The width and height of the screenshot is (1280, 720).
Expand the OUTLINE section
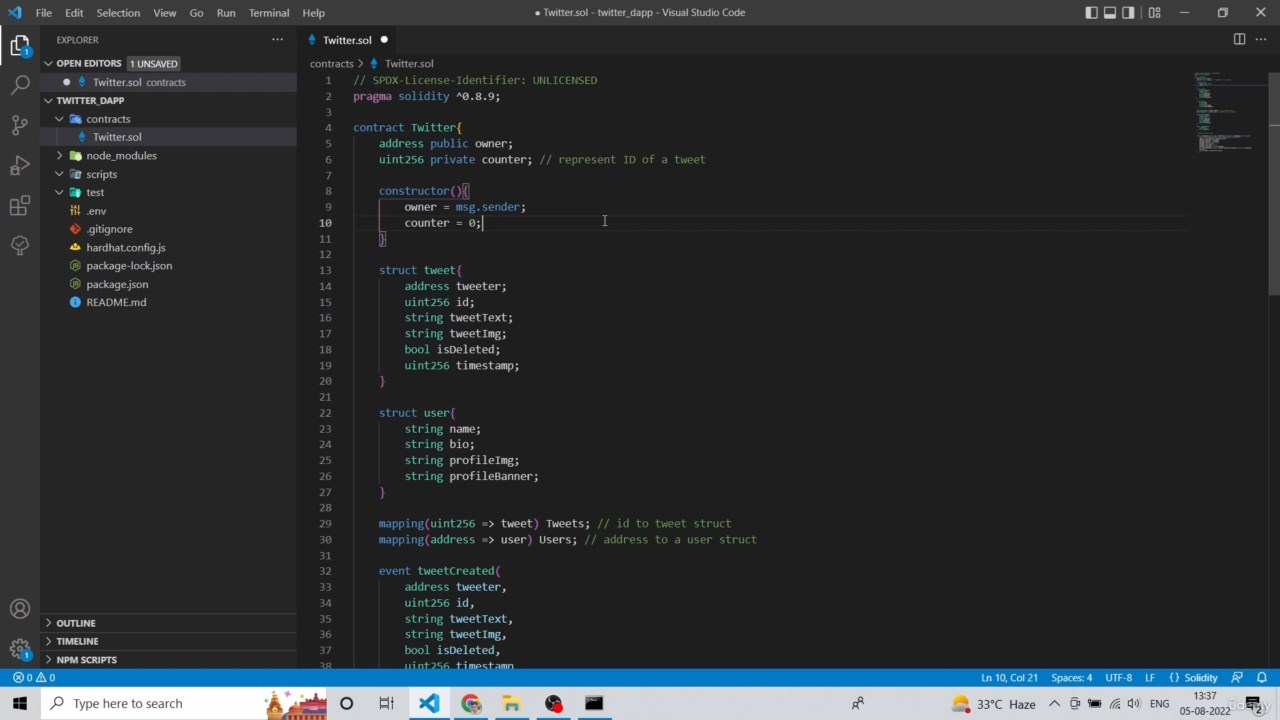(x=76, y=623)
